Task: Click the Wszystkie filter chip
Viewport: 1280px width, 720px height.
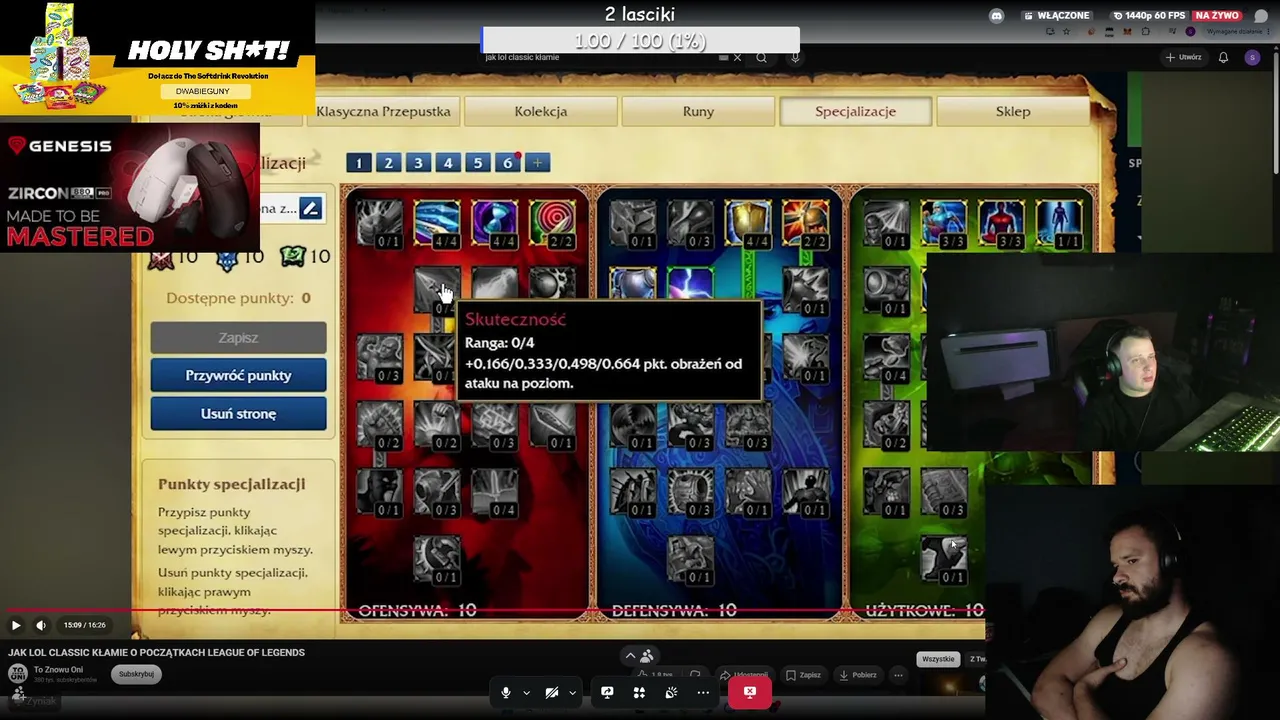Action: click(938, 659)
